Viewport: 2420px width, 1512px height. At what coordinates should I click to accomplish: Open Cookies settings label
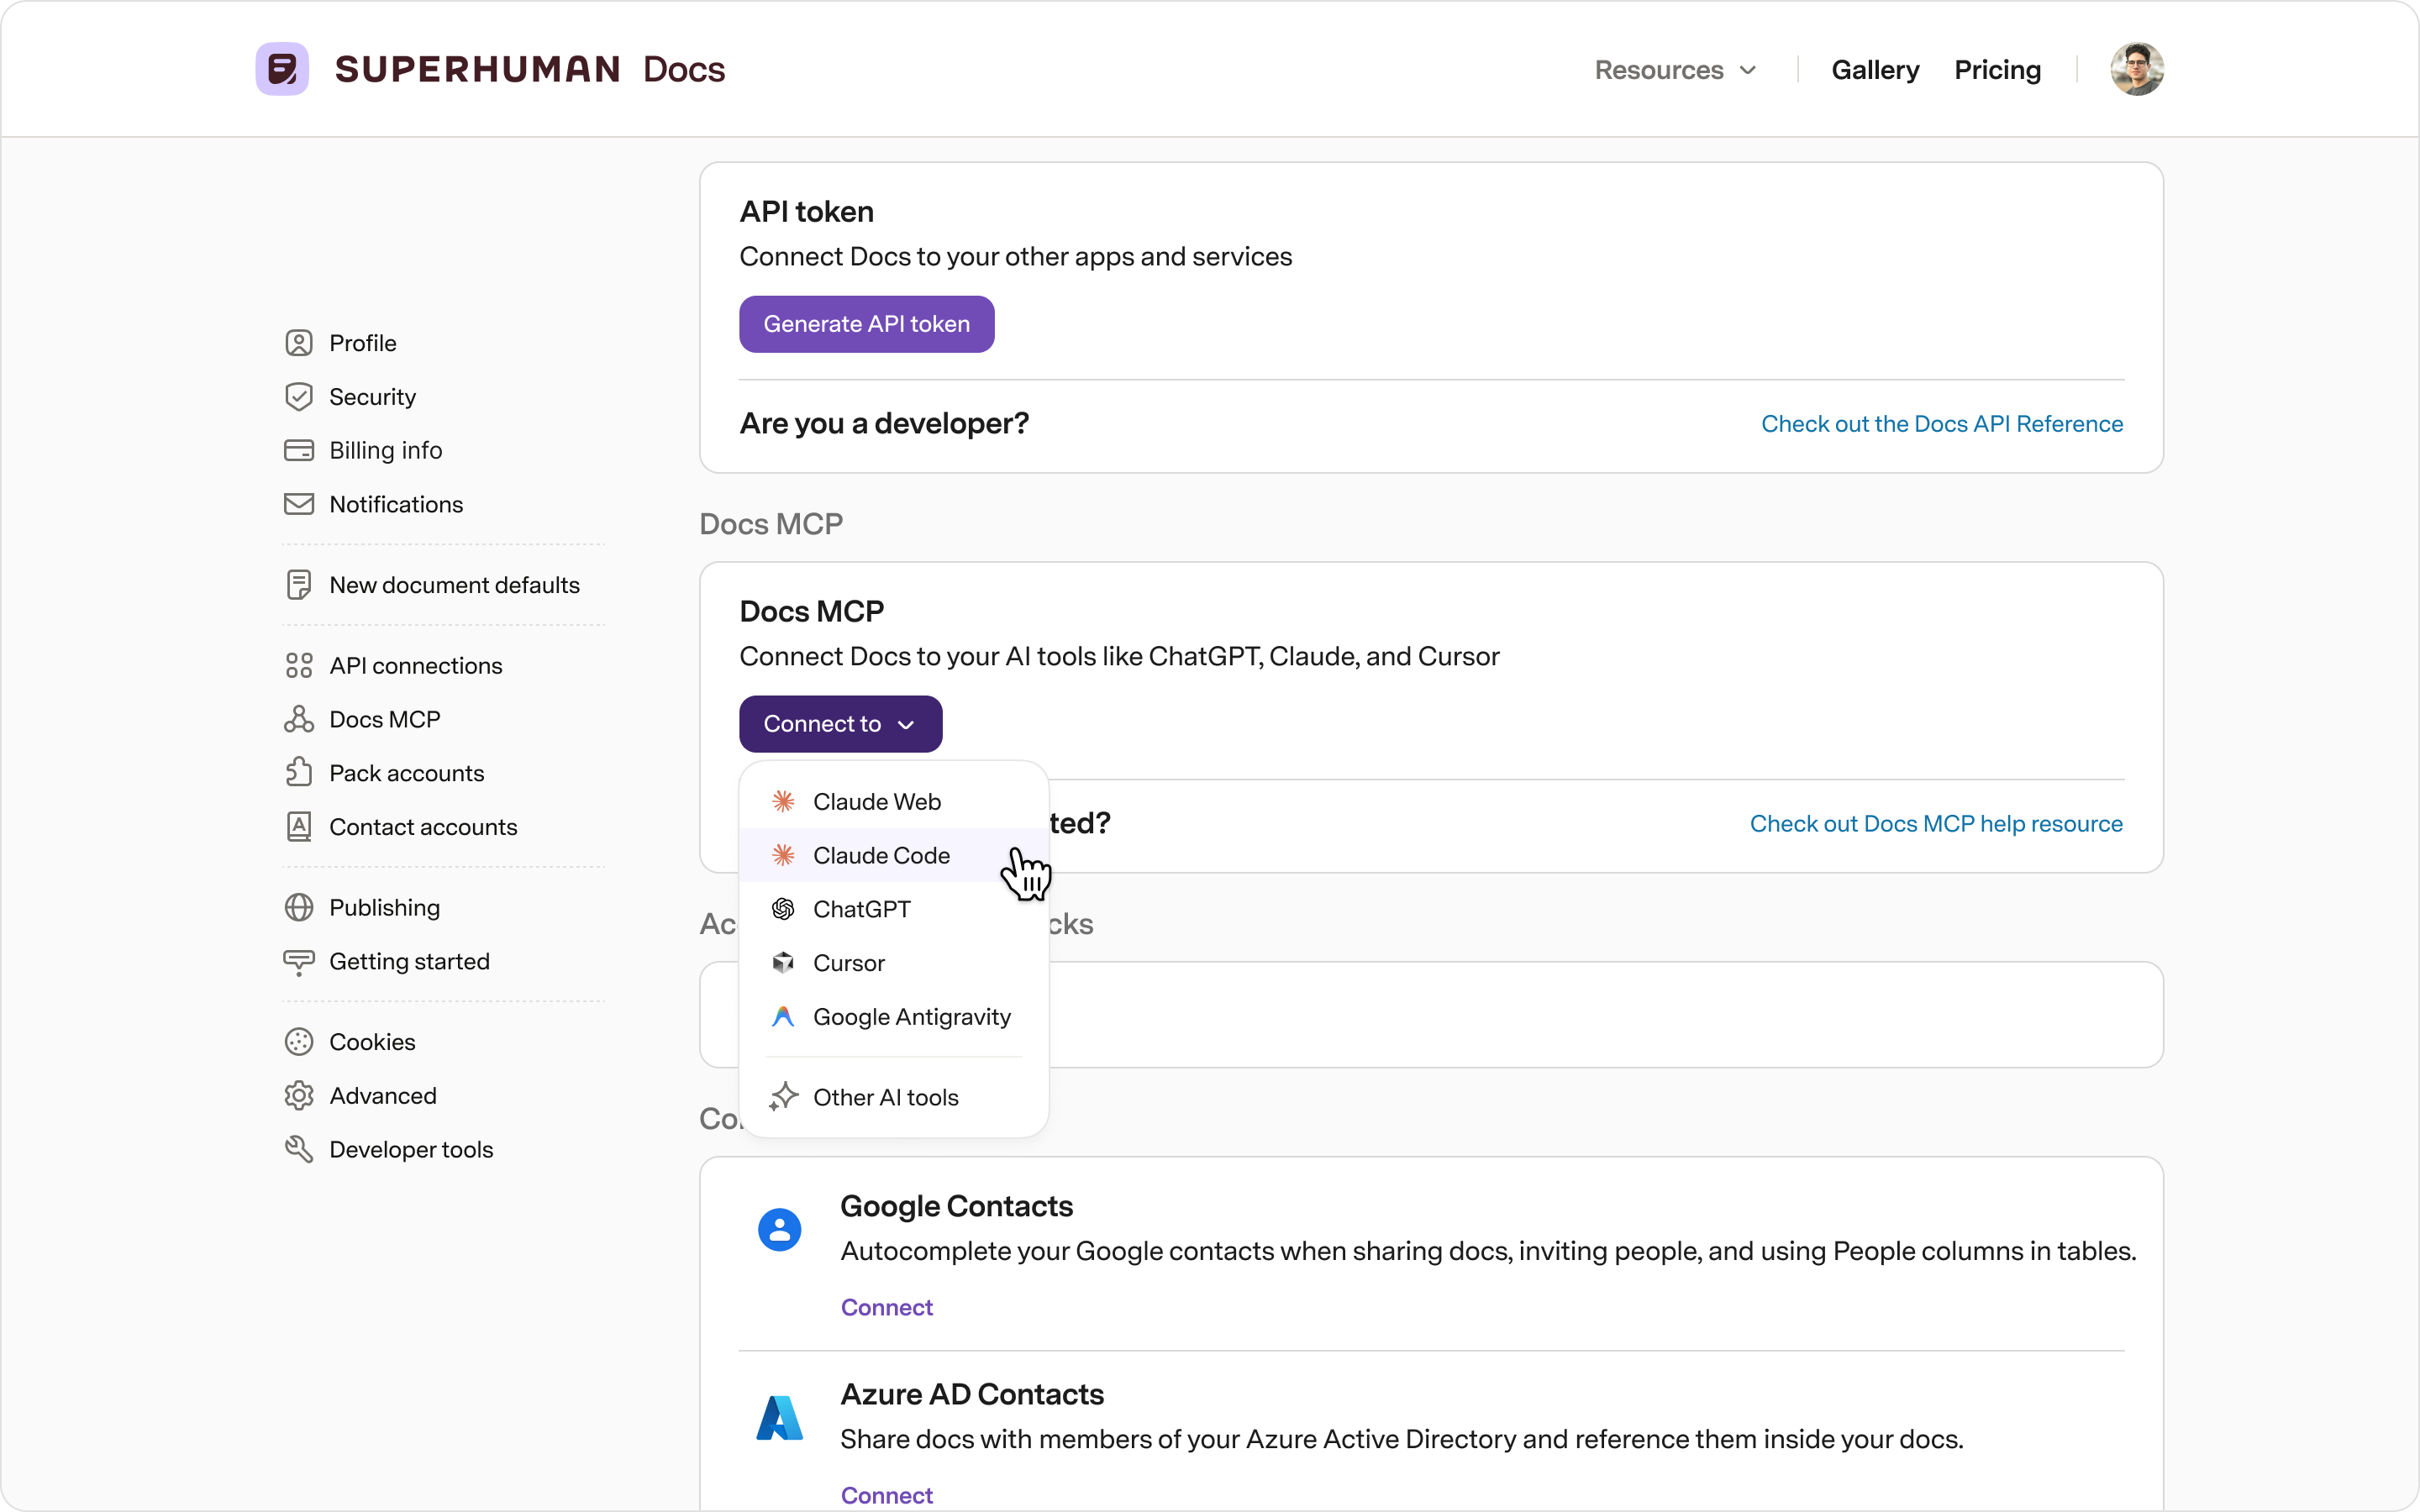click(373, 1042)
